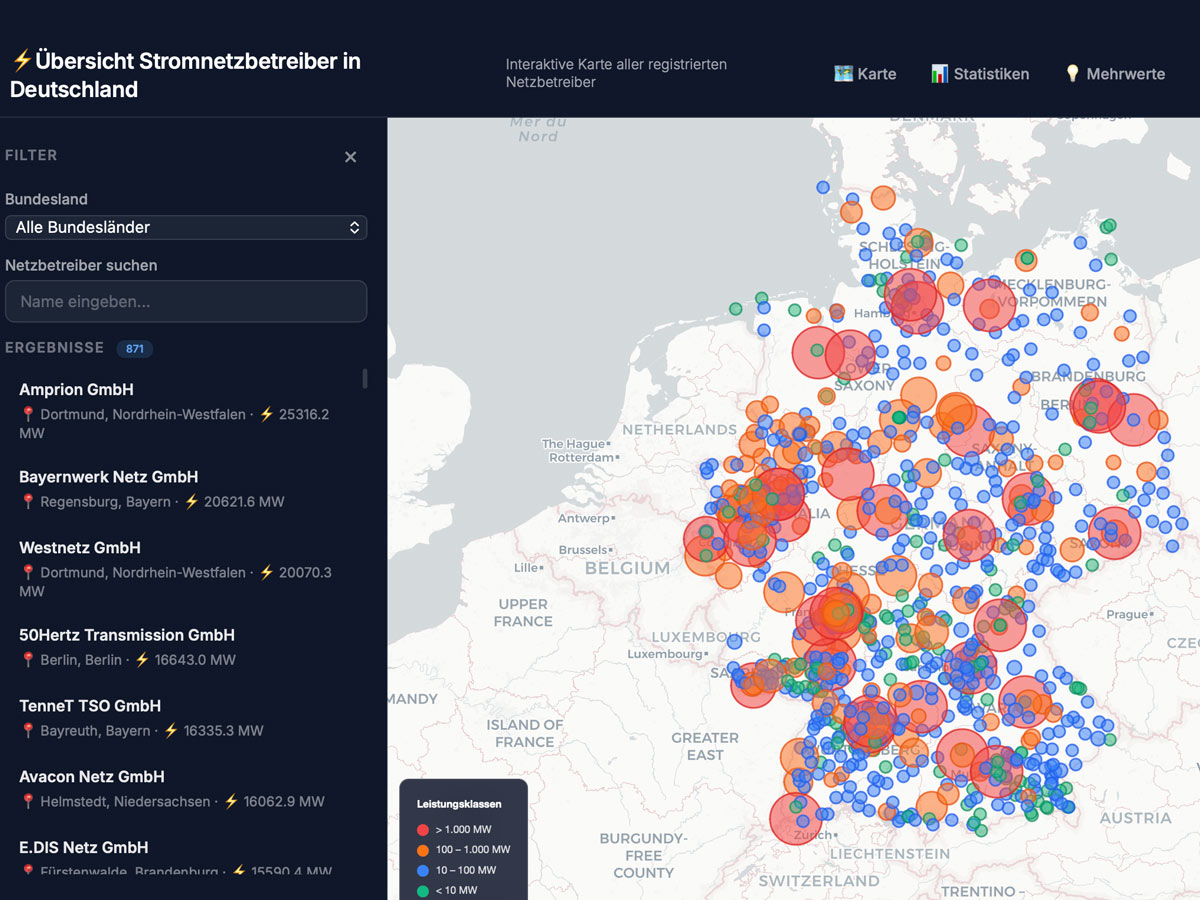Select Avacon Netz GmbH result

click(186, 789)
